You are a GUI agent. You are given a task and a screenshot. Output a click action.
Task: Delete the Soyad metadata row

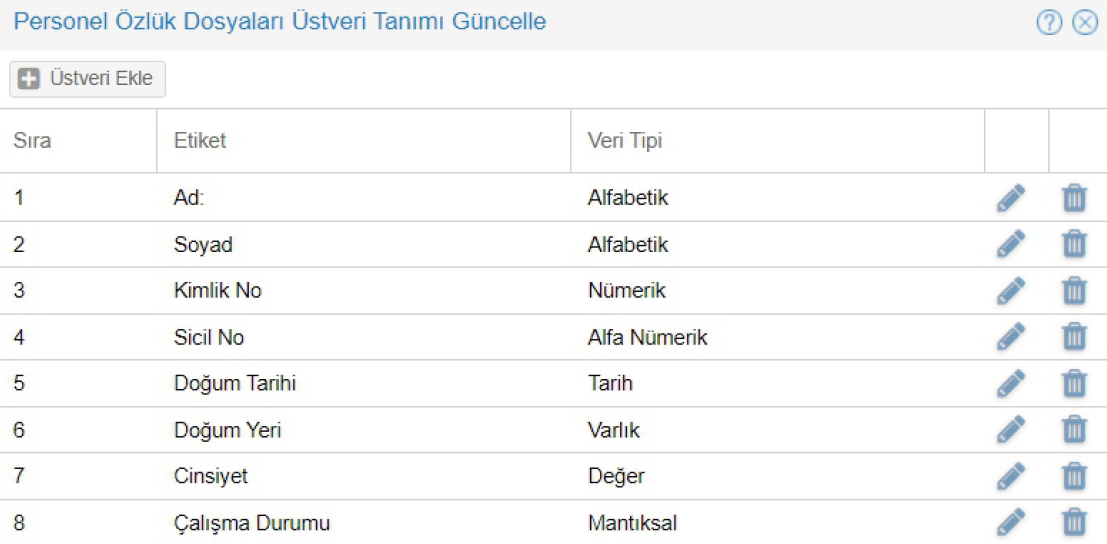click(x=1073, y=244)
